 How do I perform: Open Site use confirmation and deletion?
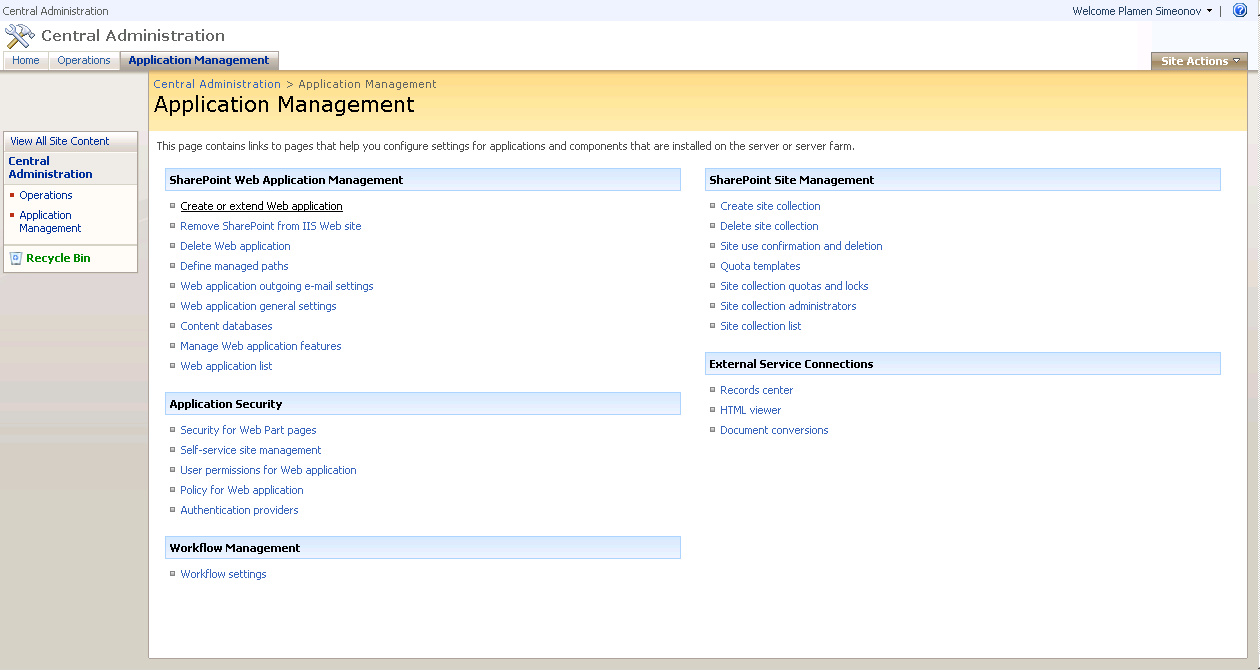click(801, 246)
